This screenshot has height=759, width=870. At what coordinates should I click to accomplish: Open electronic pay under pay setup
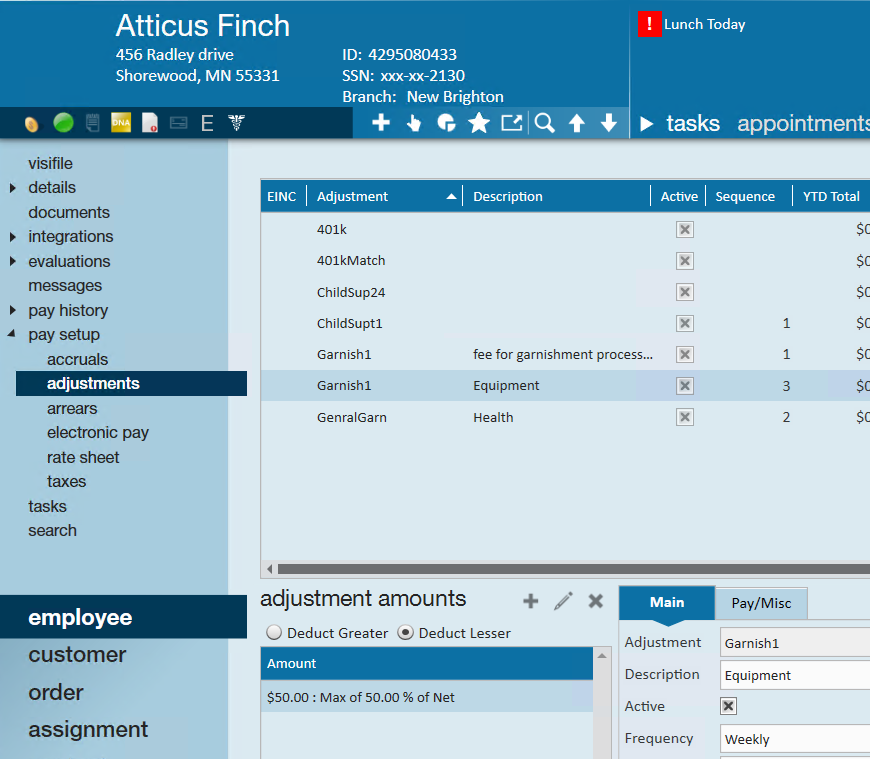click(x=98, y=433)
